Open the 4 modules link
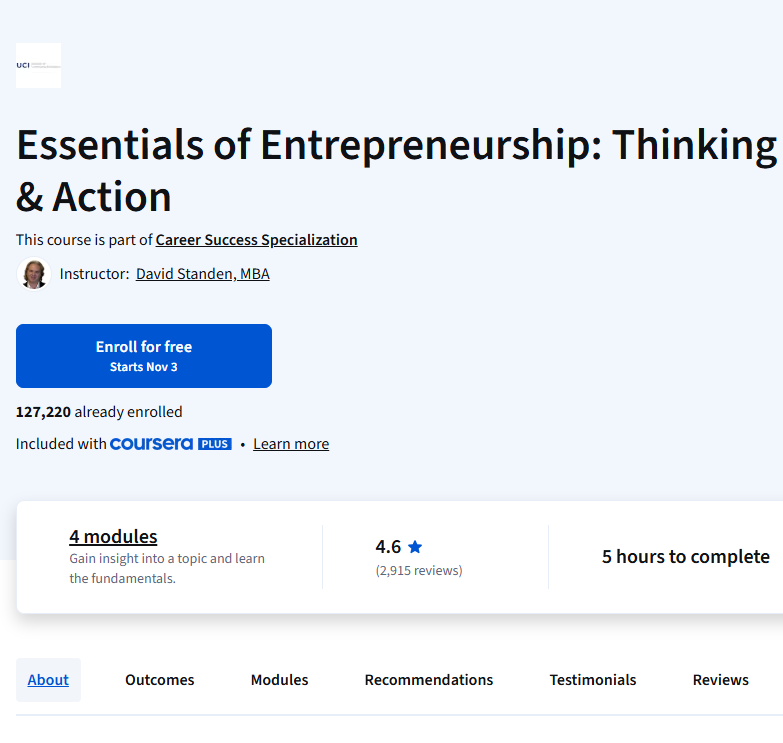Viewport: 783px width, 743px height. pyautogui.click(x=113, y=537)
